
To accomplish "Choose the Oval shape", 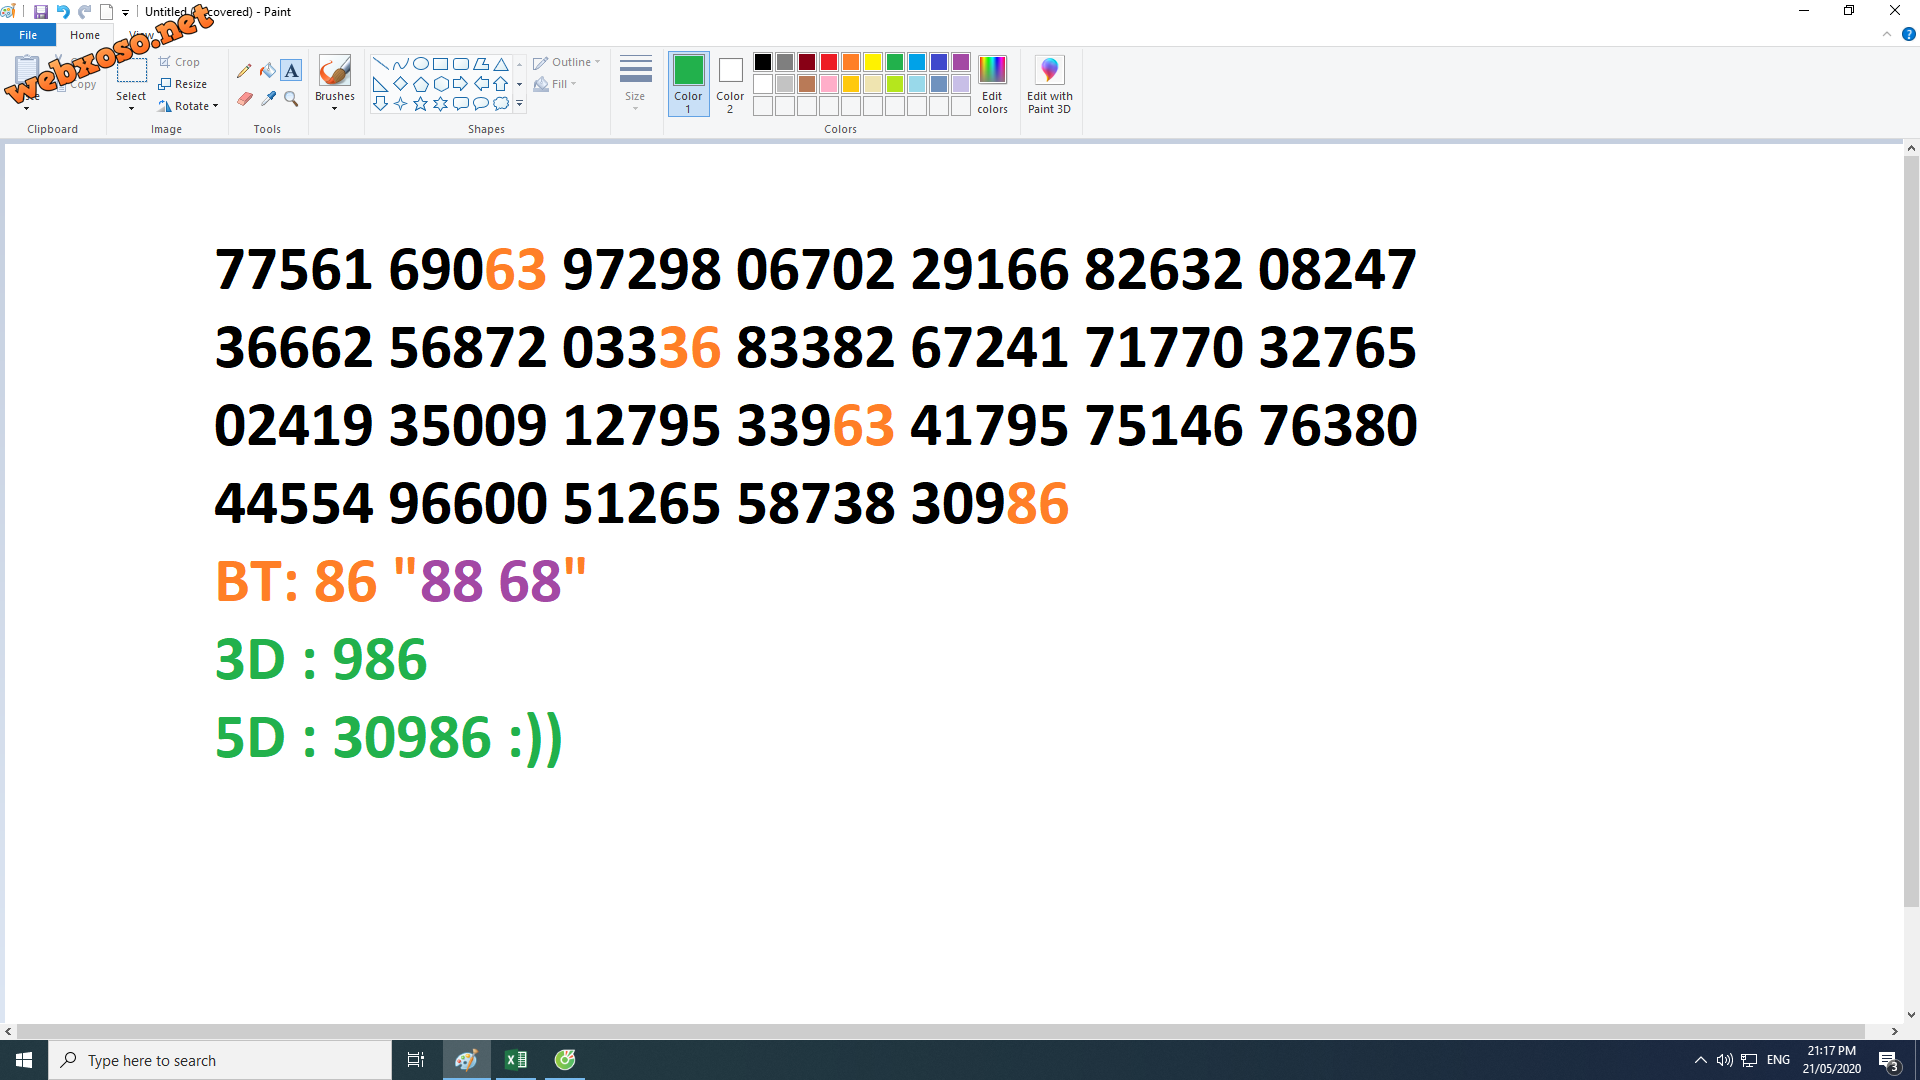I will pyautogui.click(x=420, y=64).
